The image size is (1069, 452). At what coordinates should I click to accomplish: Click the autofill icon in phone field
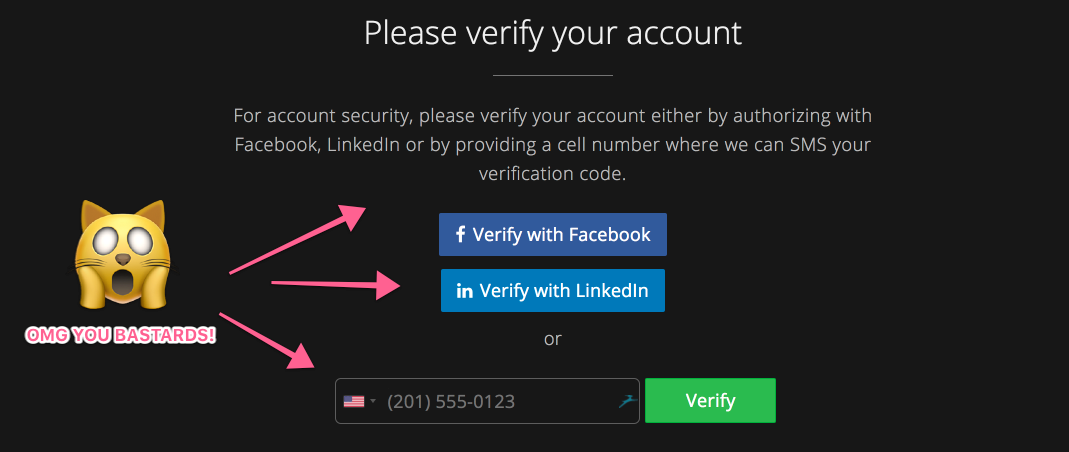pyautogui.click(x=627, y=401)
